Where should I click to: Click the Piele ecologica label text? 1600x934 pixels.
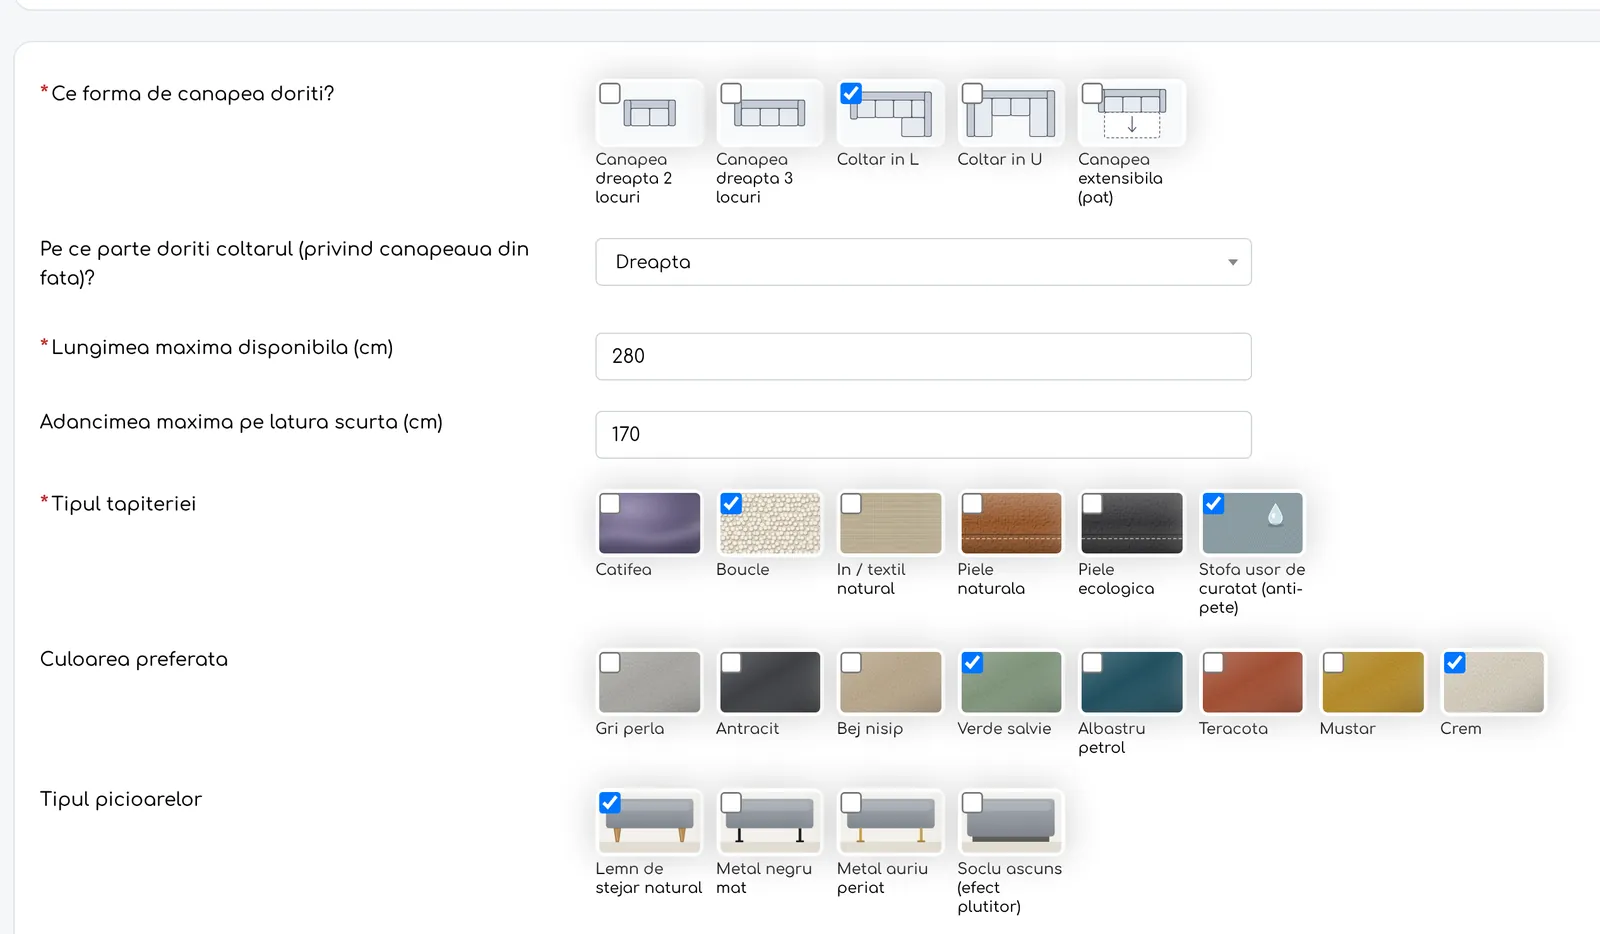click(1116, 579)
